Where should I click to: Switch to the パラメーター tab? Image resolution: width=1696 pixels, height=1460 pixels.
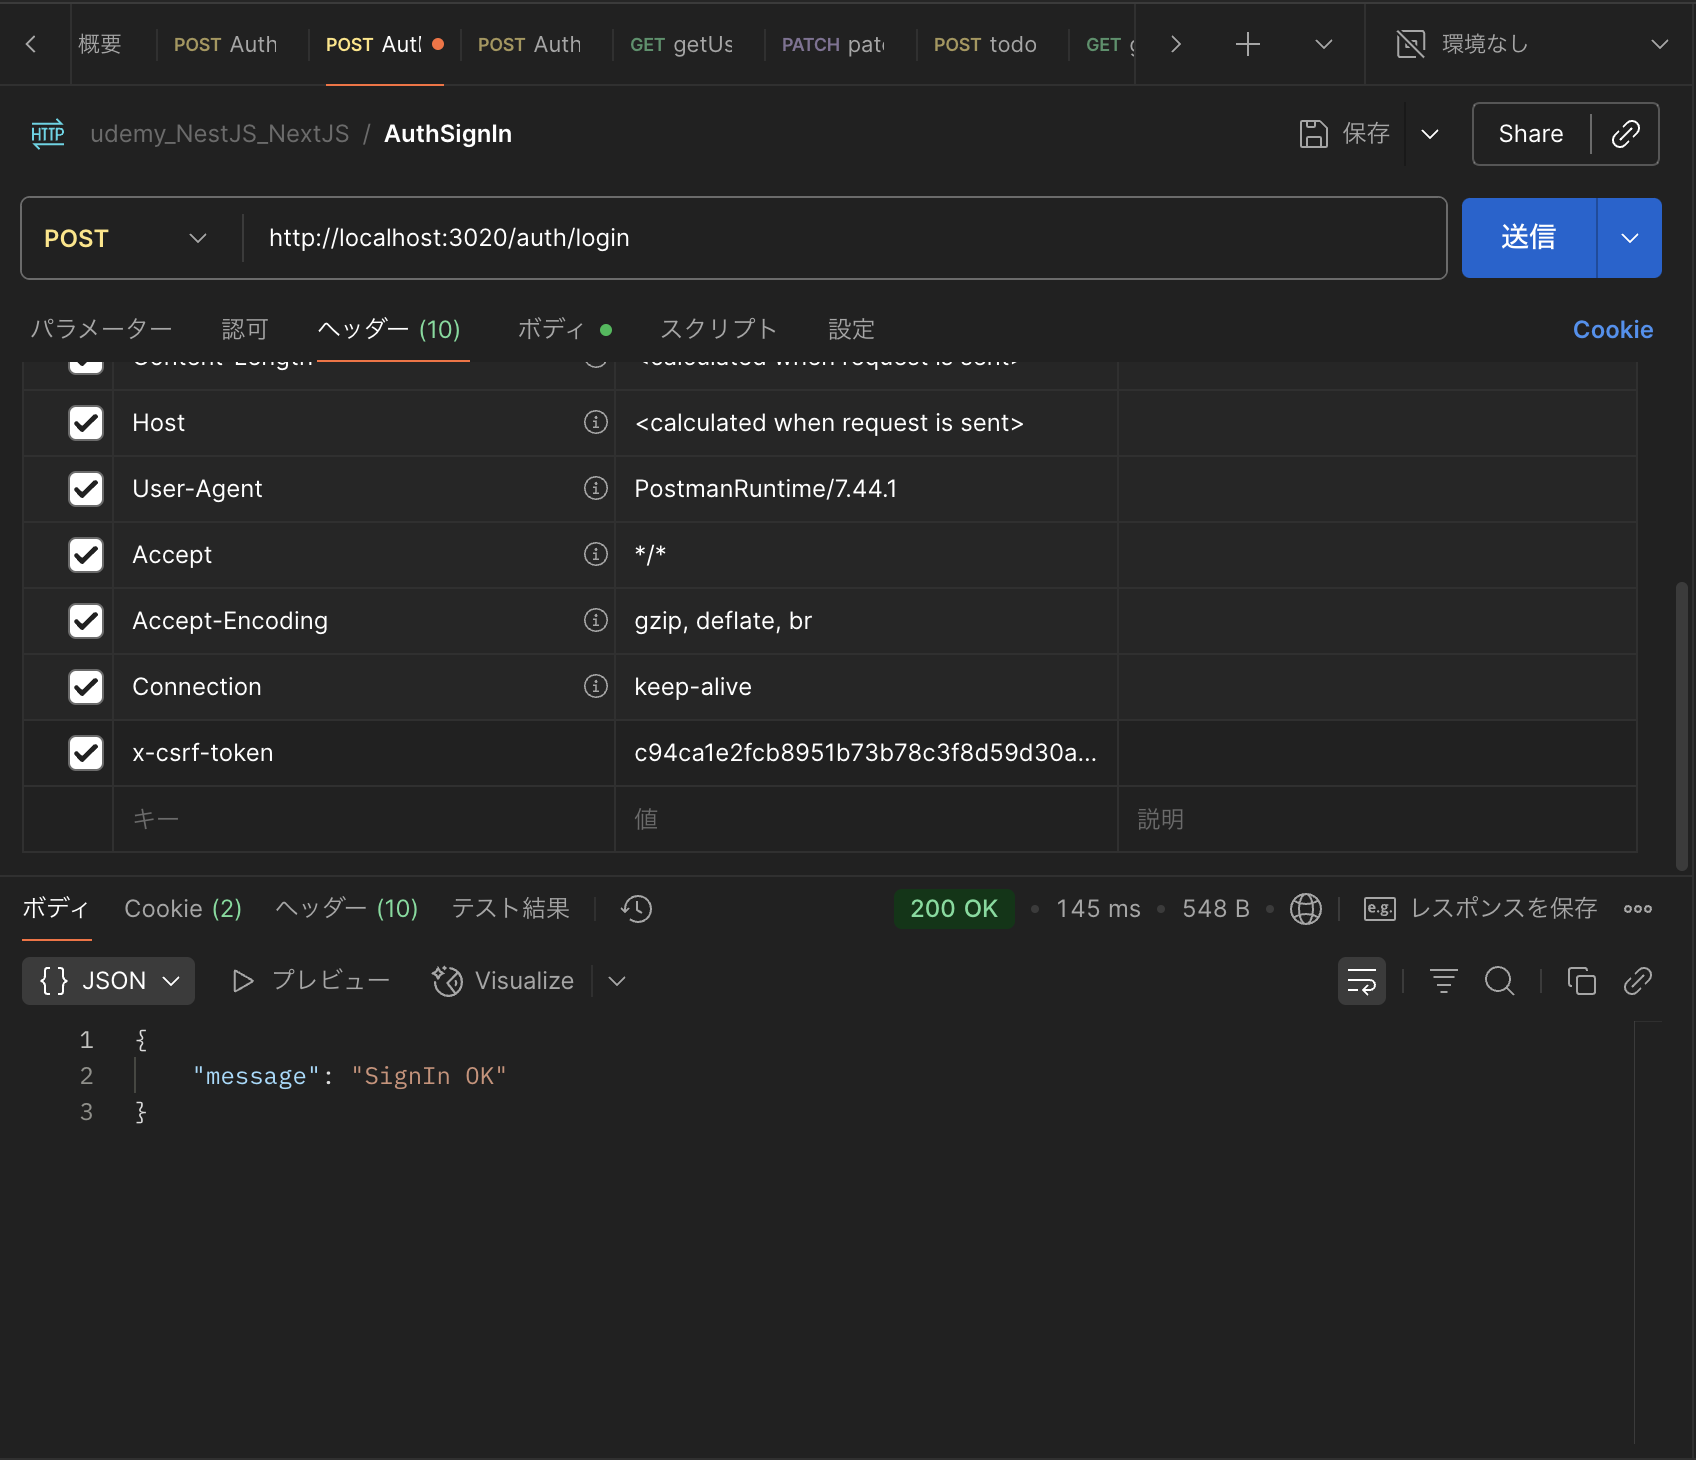pyautogui.click(x=102, y=329)
